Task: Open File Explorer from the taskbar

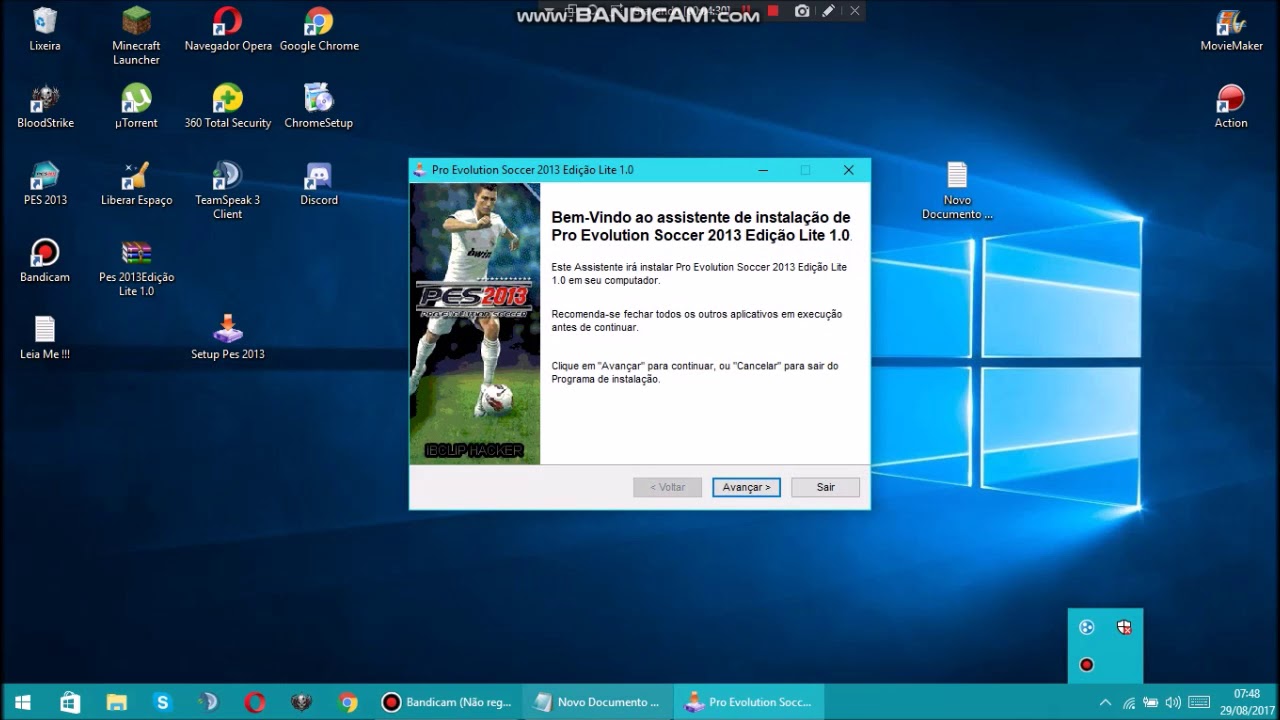Action: 117,702
